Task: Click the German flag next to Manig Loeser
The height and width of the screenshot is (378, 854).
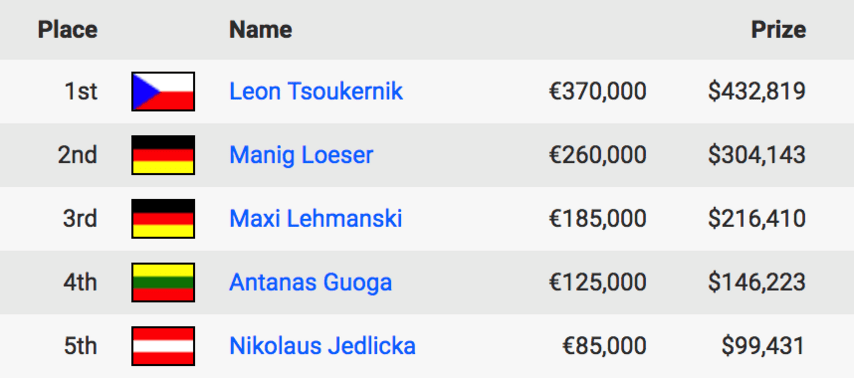Action: click(163, 155)
